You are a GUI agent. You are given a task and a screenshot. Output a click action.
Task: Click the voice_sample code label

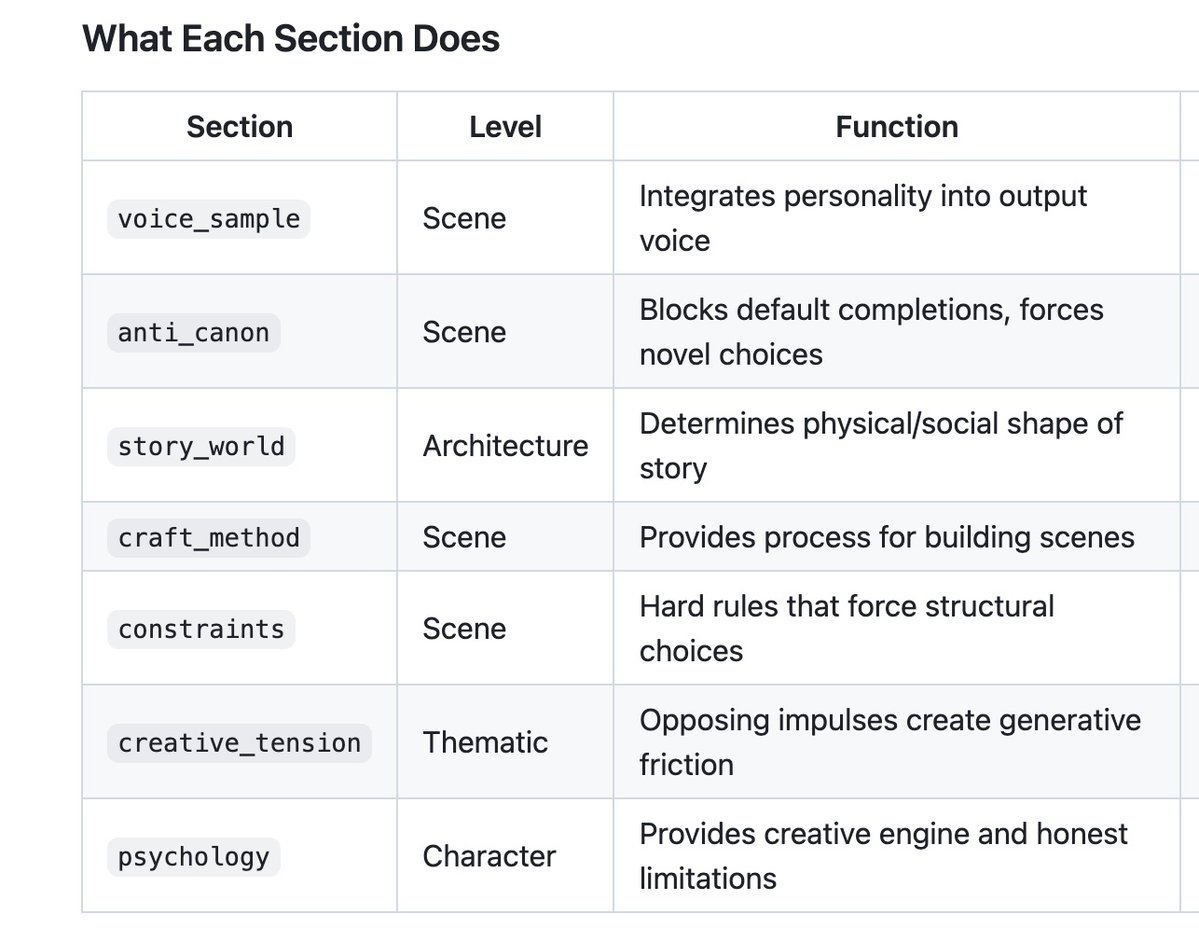209,218
